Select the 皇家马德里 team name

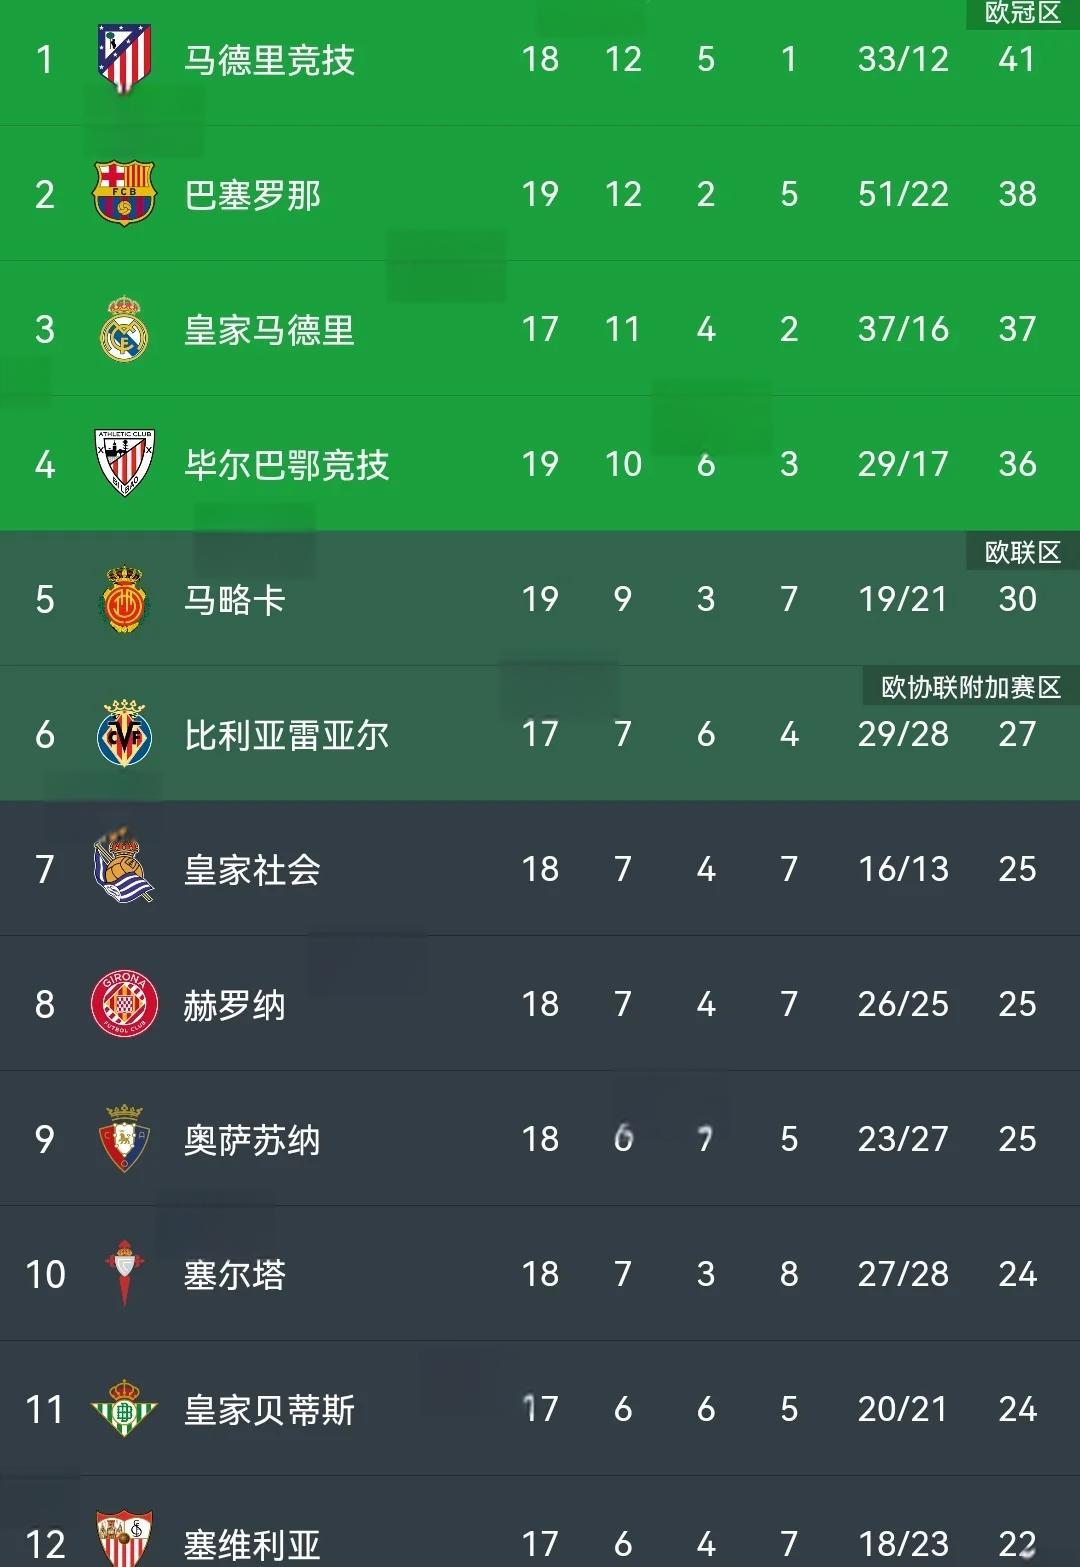[270, 330]
